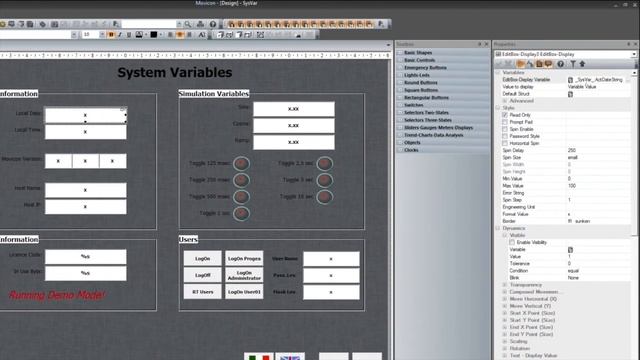The width and height of the screenshot is (640, 360).
Task: Click the LogOn User01 button
Action: (244, 292)
